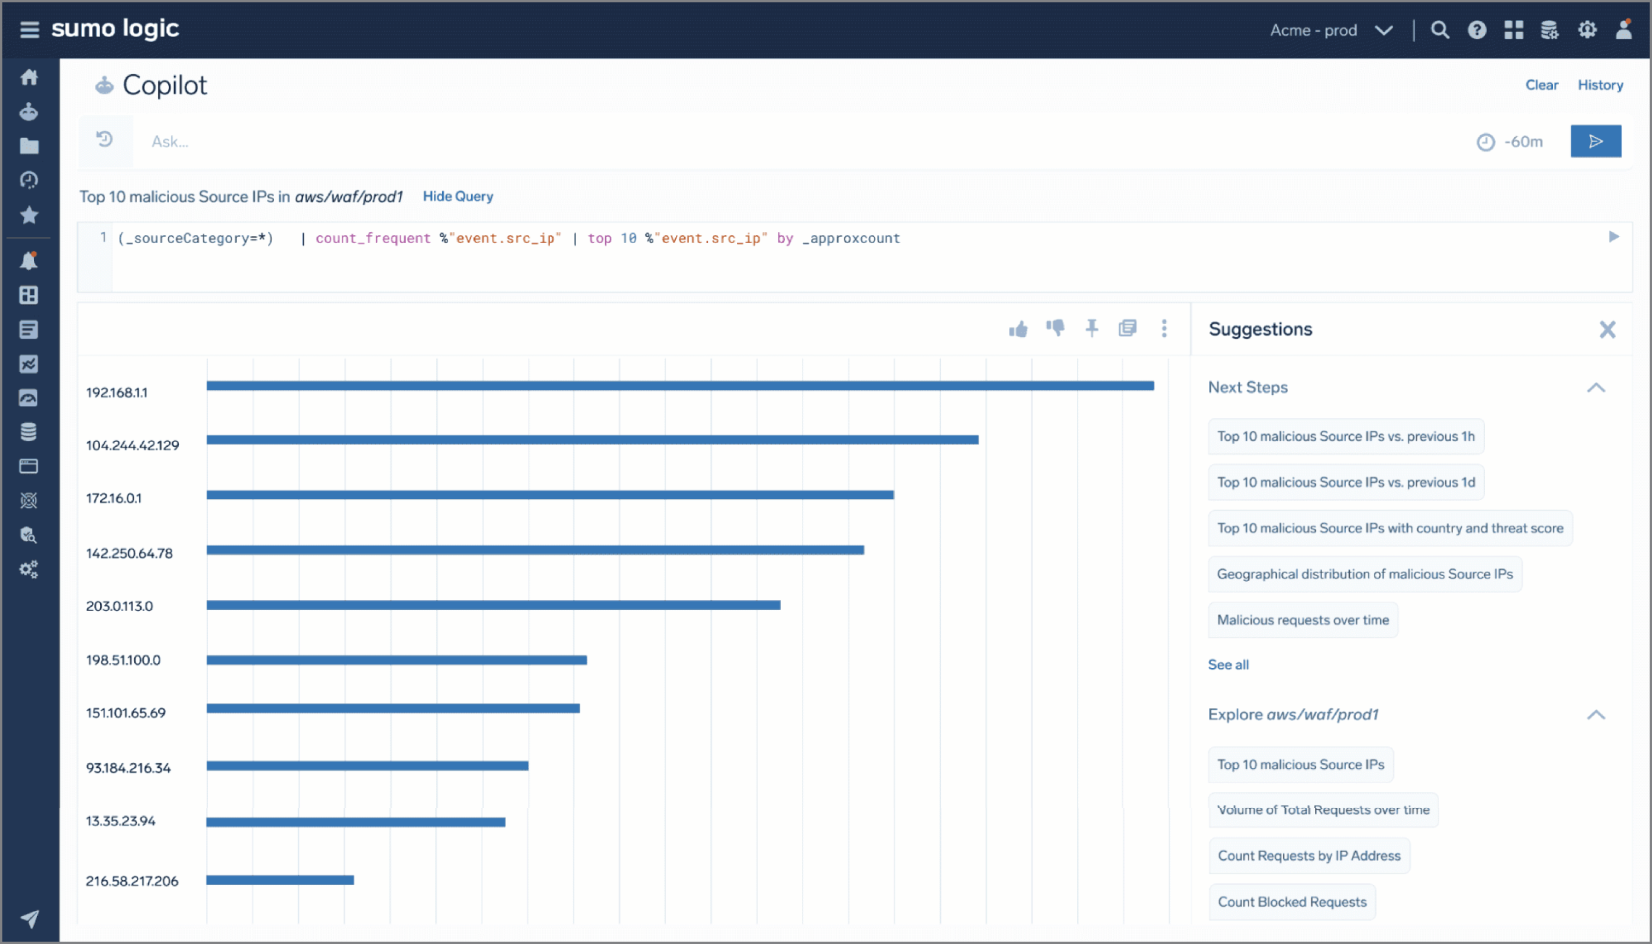Collapse the Next Steps section
This screenshot has width=1652, height=944.
tap(1596, 387)
